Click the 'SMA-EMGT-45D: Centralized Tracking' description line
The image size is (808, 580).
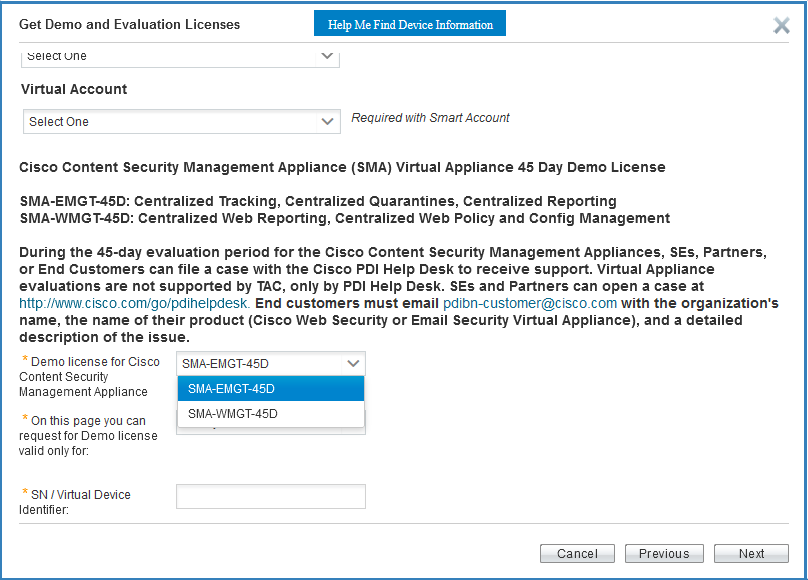[318, 201]
